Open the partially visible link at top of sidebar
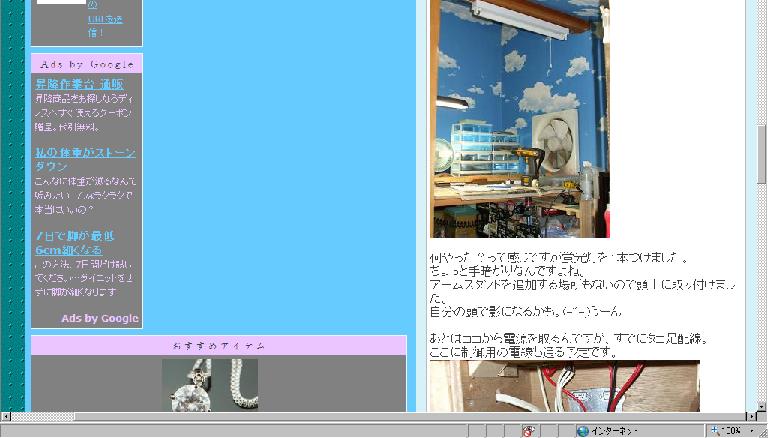 tap(105, 19)
